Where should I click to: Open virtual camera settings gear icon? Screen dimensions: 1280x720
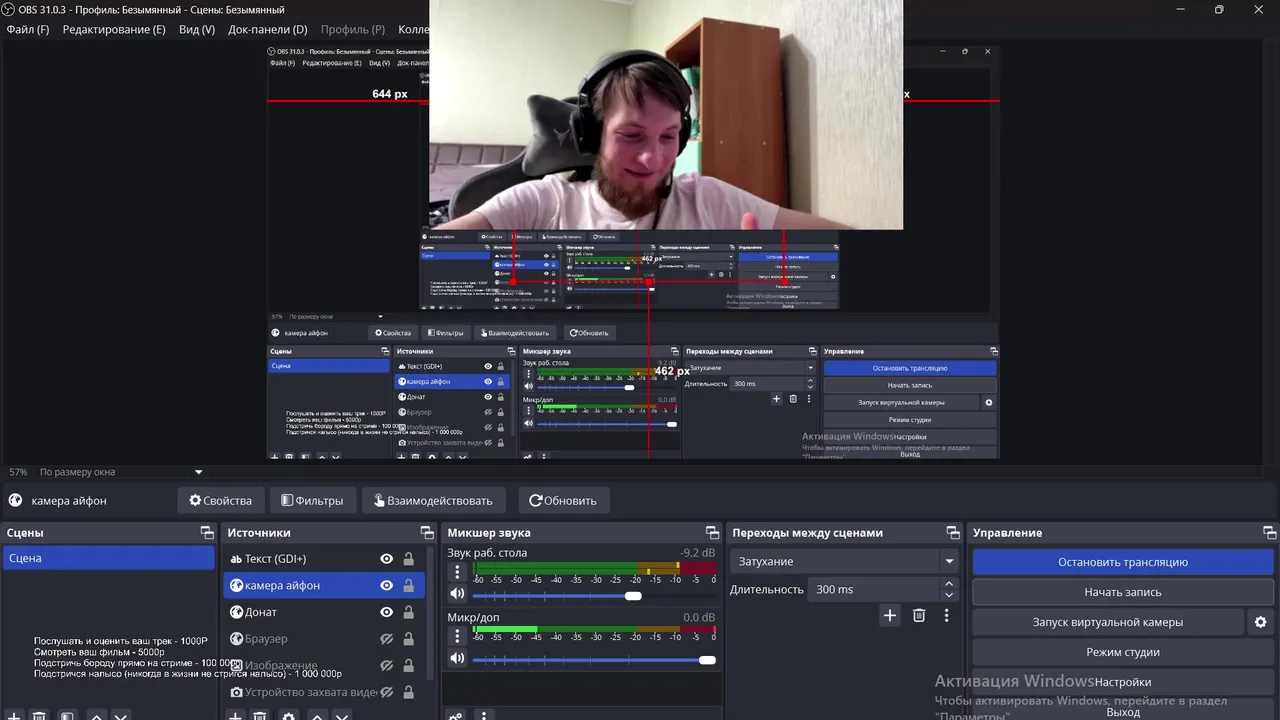coord(1260,622)
